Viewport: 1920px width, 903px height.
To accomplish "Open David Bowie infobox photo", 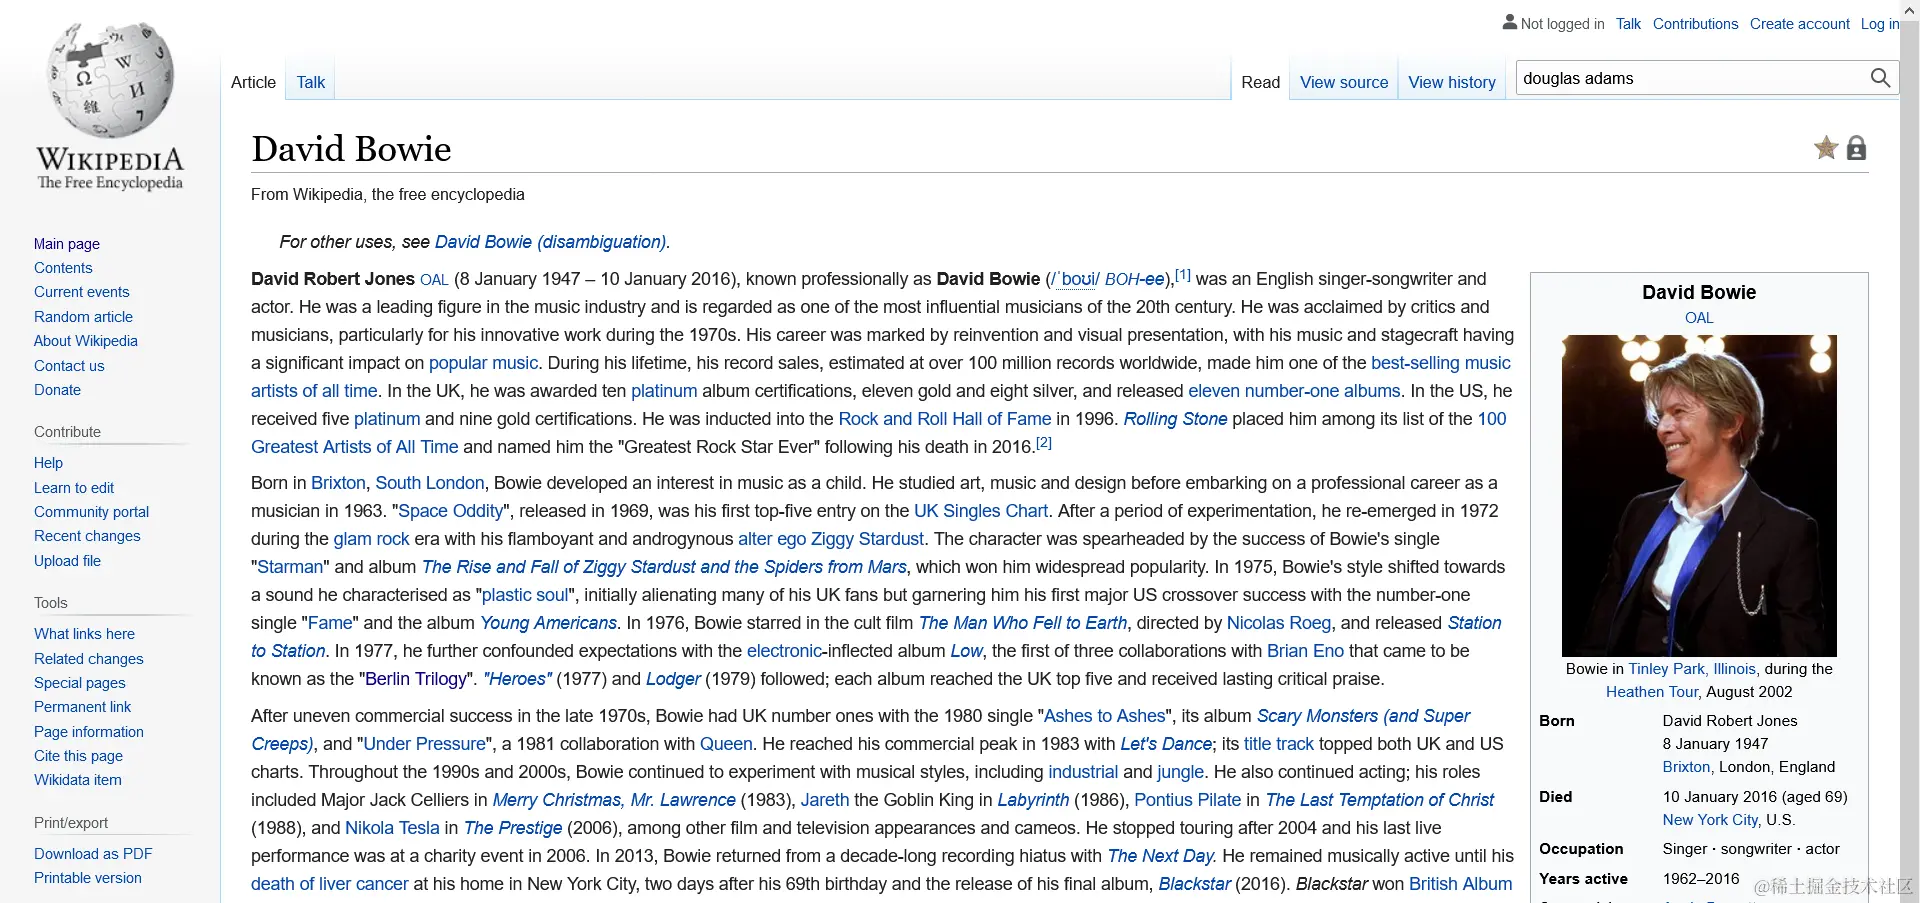I will 1699,495.
